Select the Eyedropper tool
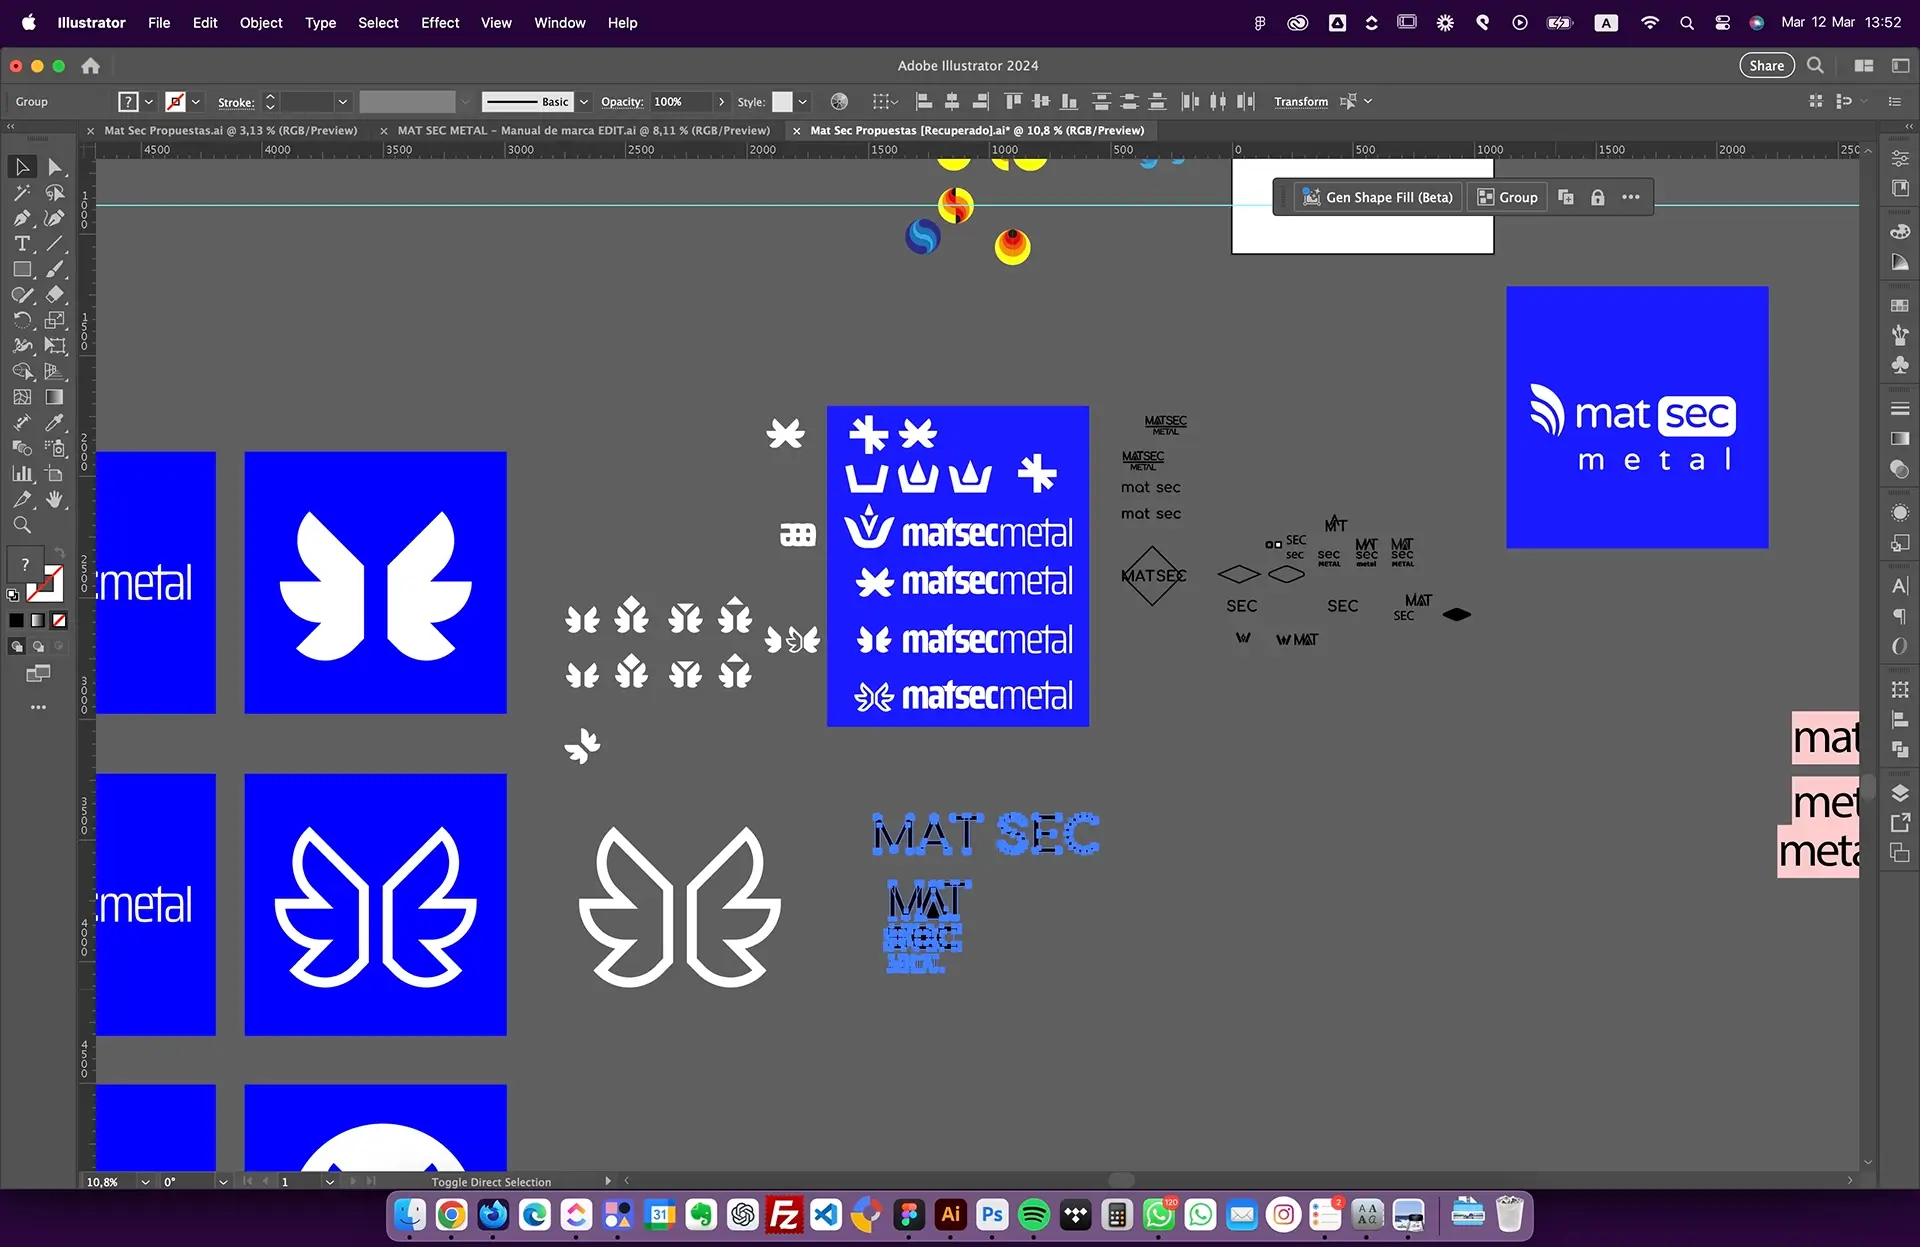Screen dimensions: 1920x1247 (55, 422)
